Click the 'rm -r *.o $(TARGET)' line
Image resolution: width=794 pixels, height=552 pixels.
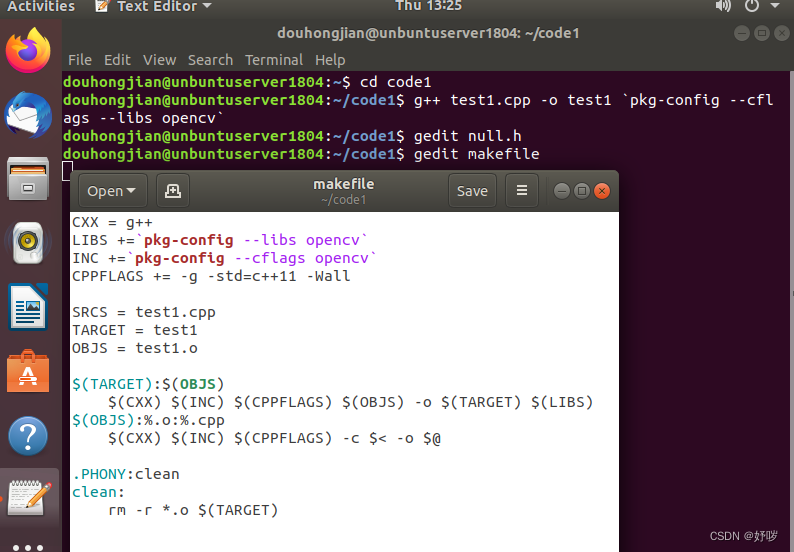pyautogui.click(x=193, y=510)
